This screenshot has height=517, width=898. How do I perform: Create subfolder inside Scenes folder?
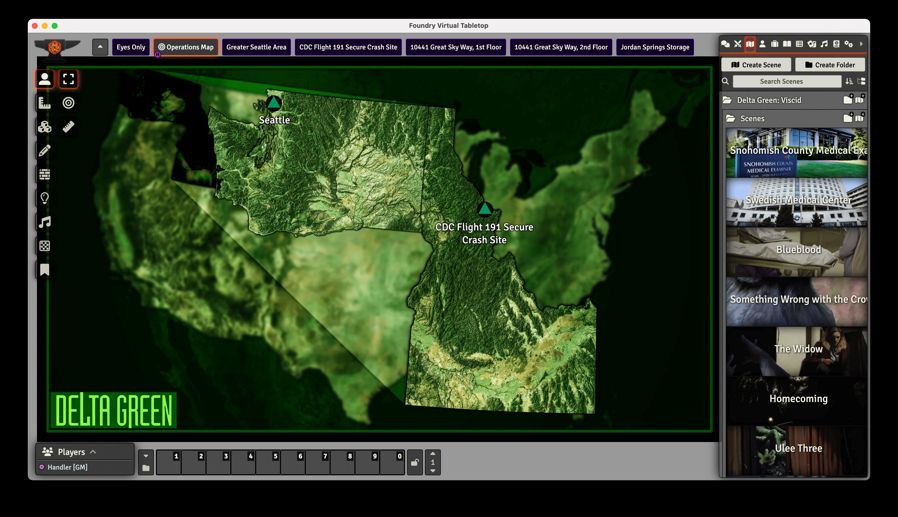(x=848, y=118)
